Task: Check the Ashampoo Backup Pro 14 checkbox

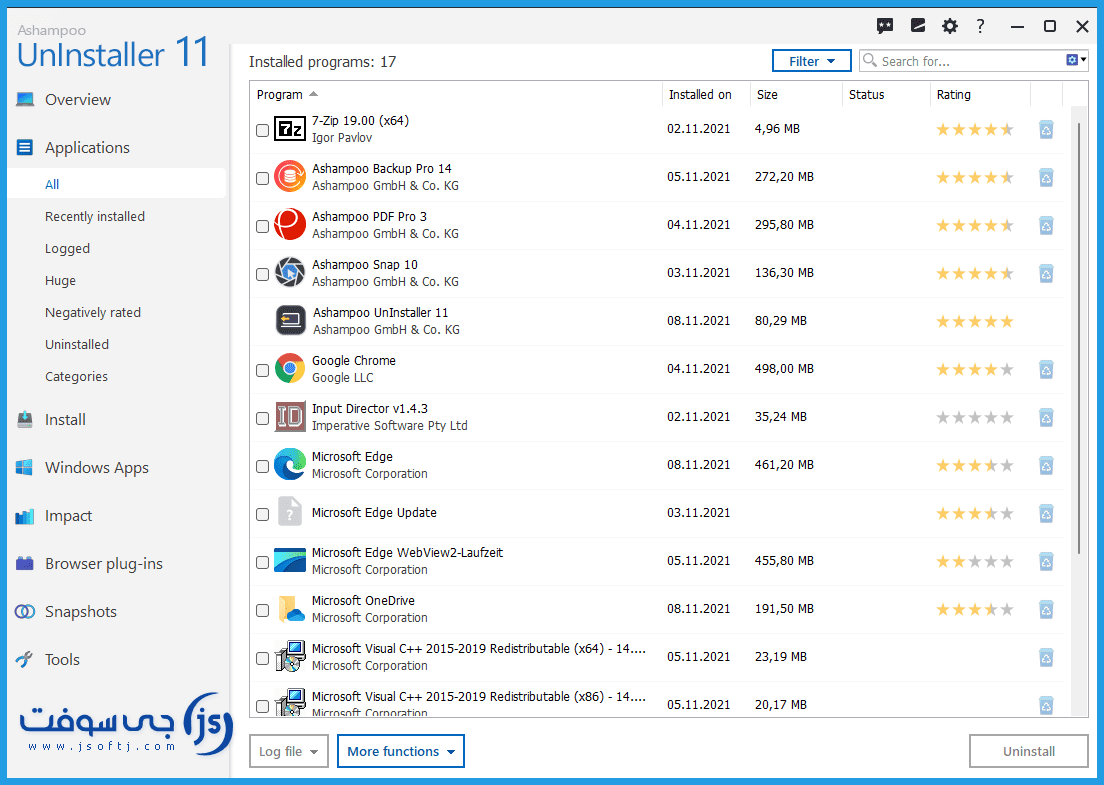Action: click(x=263, y=178)
